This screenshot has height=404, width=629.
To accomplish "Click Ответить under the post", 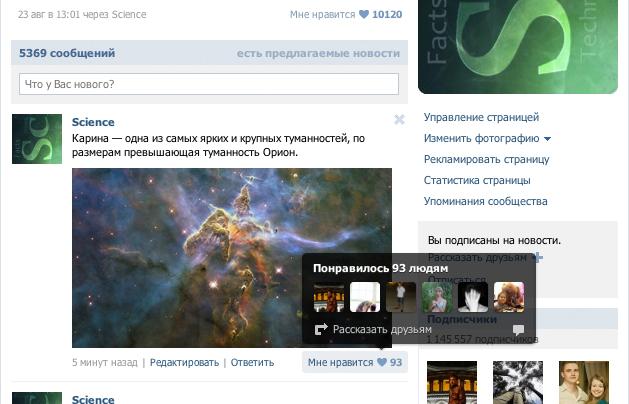I will (x=252, y=362).
